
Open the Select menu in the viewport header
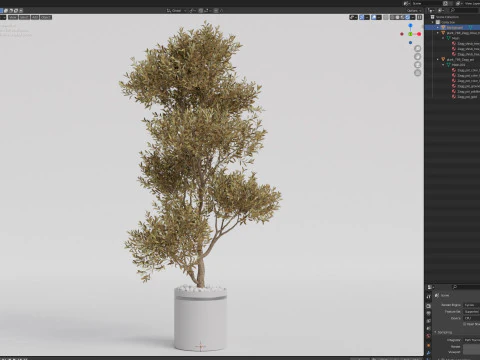point(24,17)
